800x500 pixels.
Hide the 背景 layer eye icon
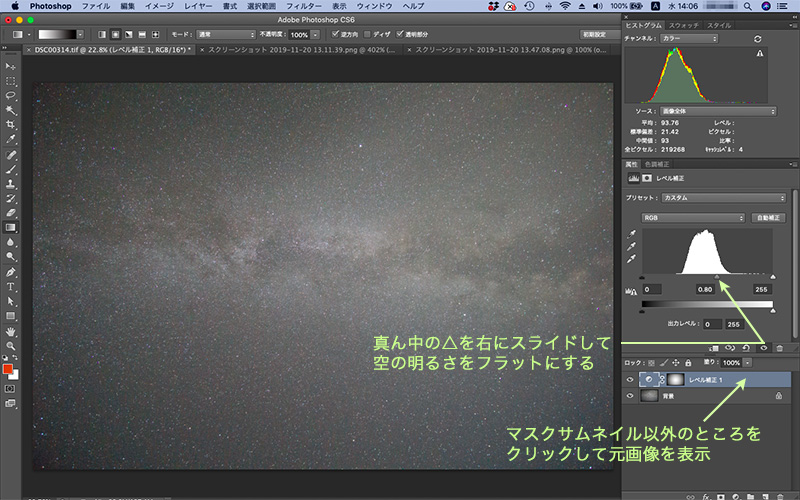630,395
